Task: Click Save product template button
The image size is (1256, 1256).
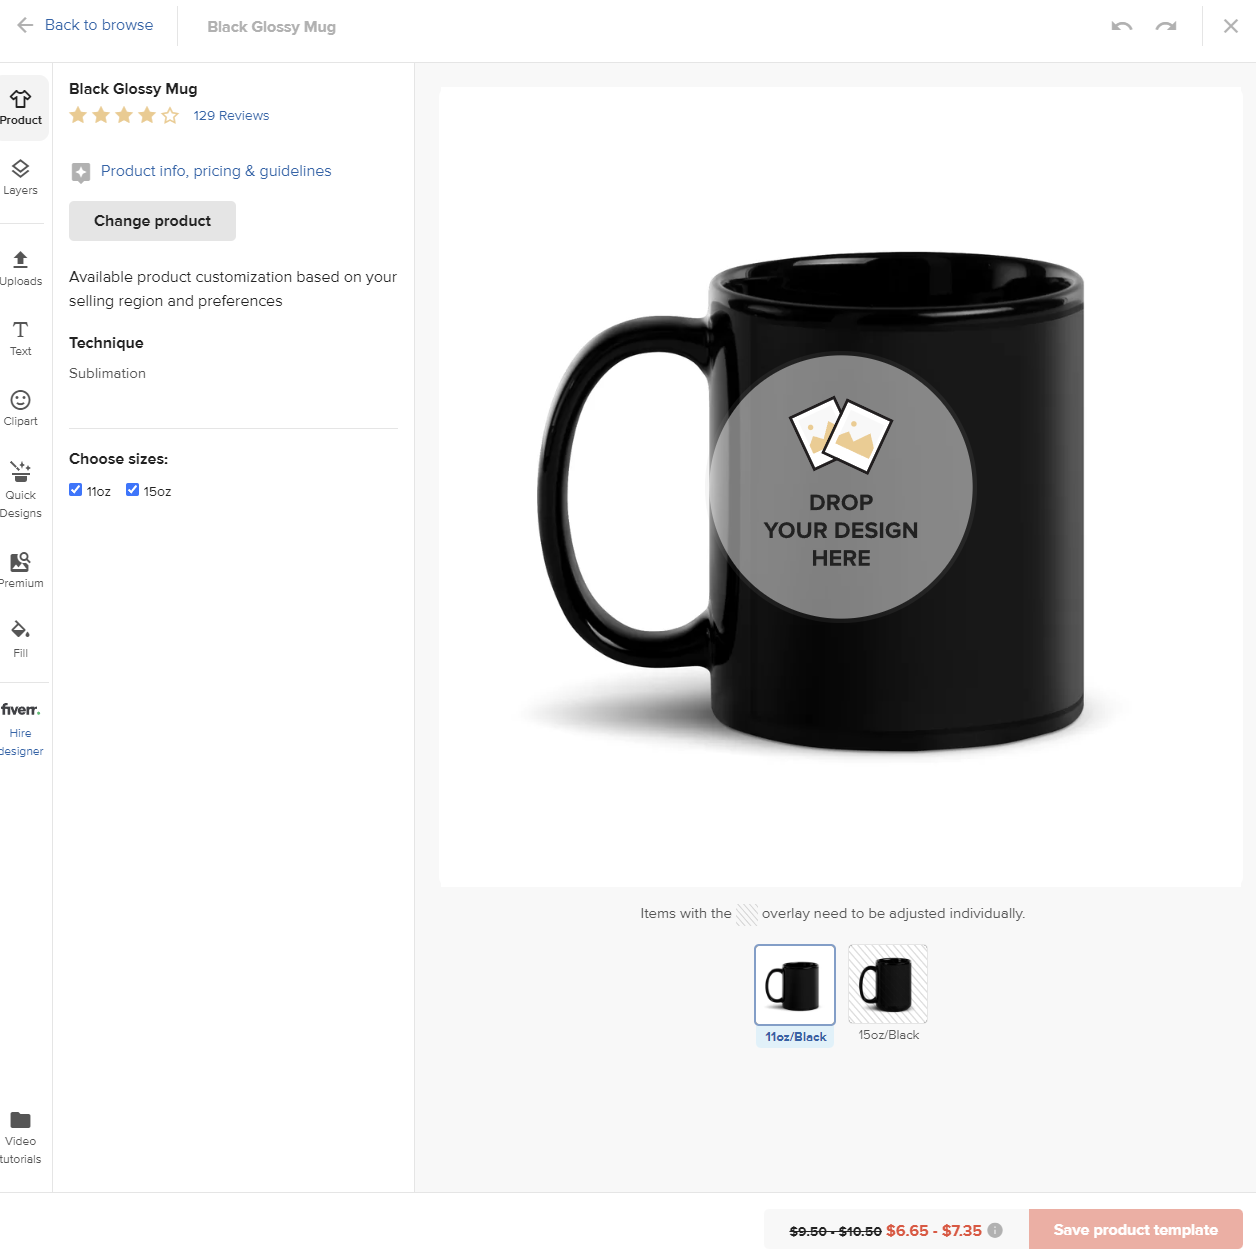Action: (x=1136, y=1230)
